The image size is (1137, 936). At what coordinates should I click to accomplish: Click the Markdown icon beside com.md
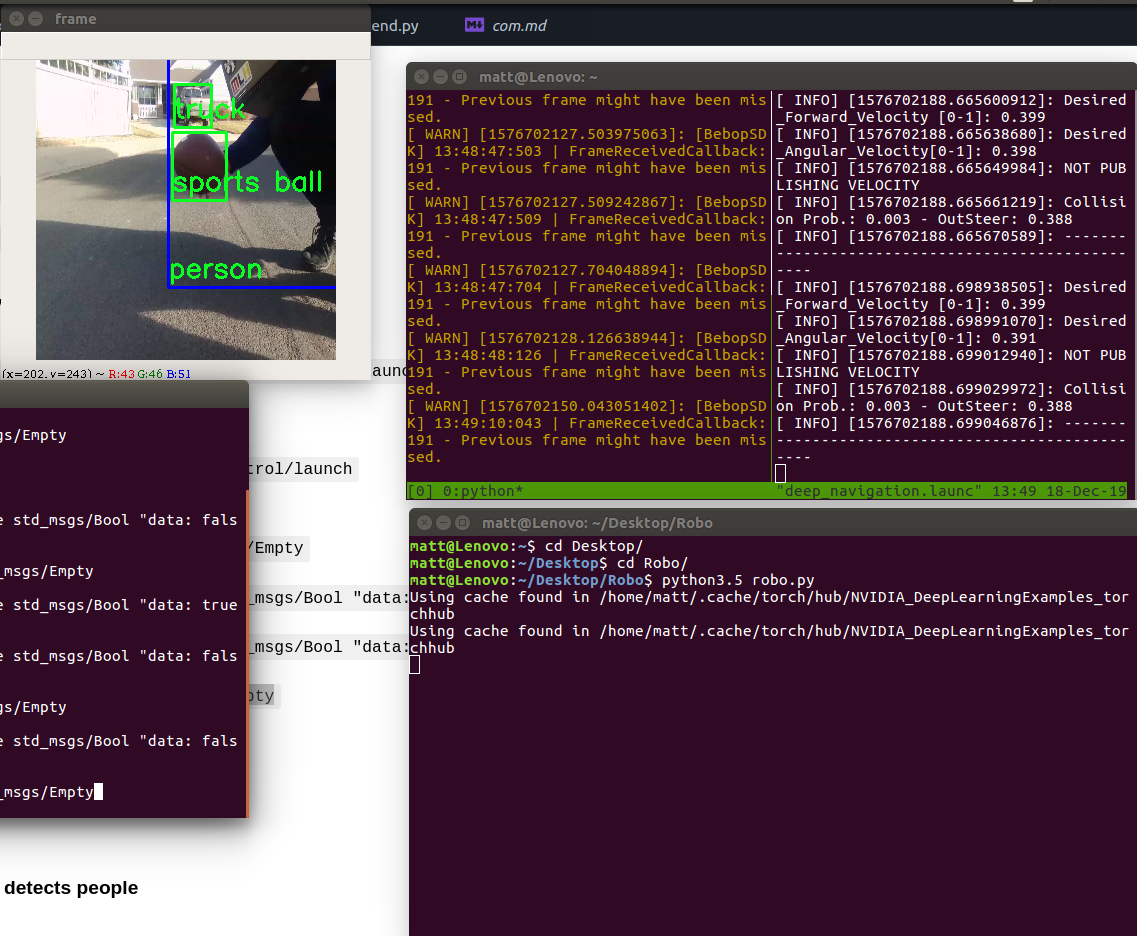pos(474,25)
